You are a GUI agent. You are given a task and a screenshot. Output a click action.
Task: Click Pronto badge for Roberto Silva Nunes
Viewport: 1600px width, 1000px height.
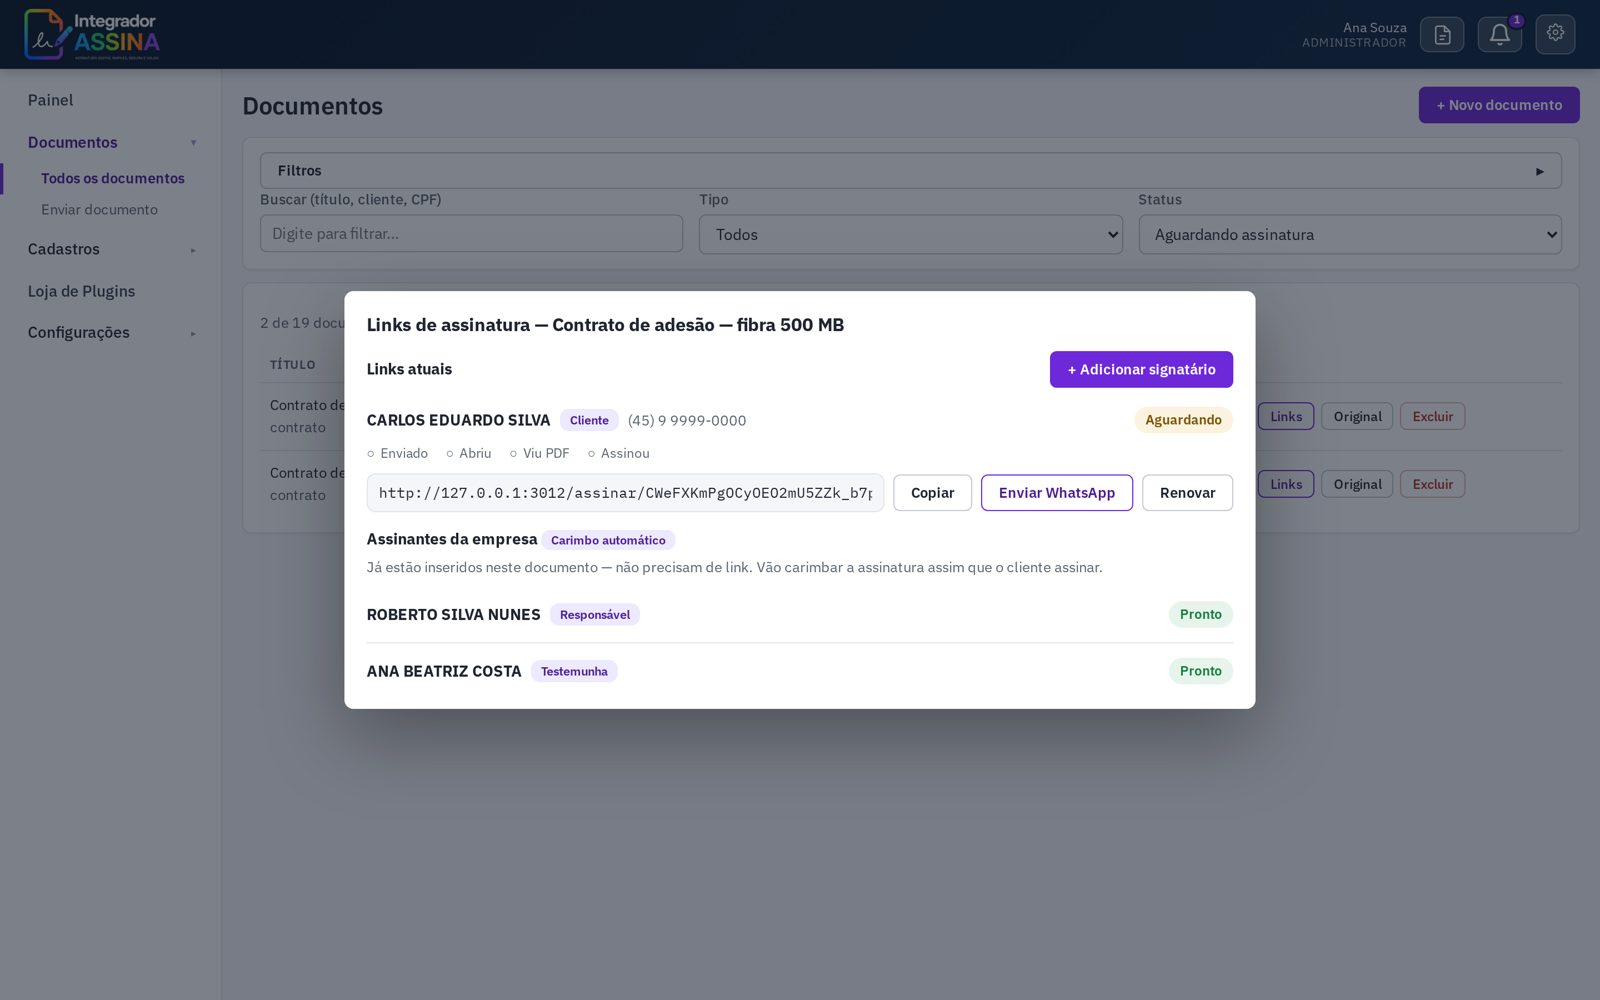pos(1200,614)
